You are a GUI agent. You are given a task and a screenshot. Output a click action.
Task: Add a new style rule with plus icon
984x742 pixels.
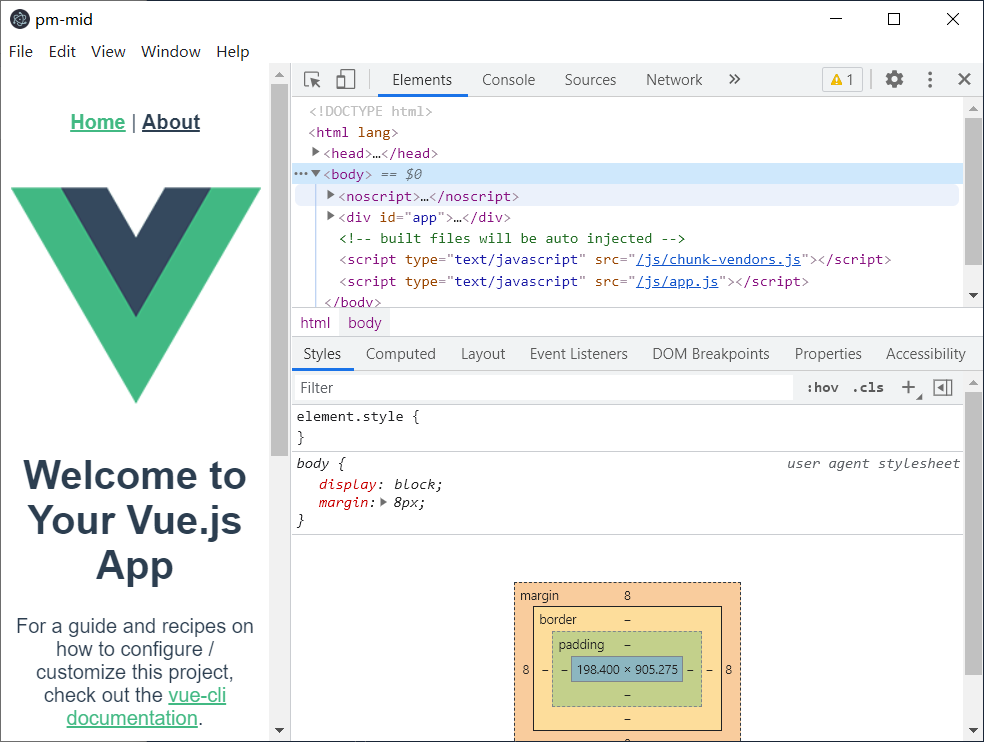[x=908, y=387]
